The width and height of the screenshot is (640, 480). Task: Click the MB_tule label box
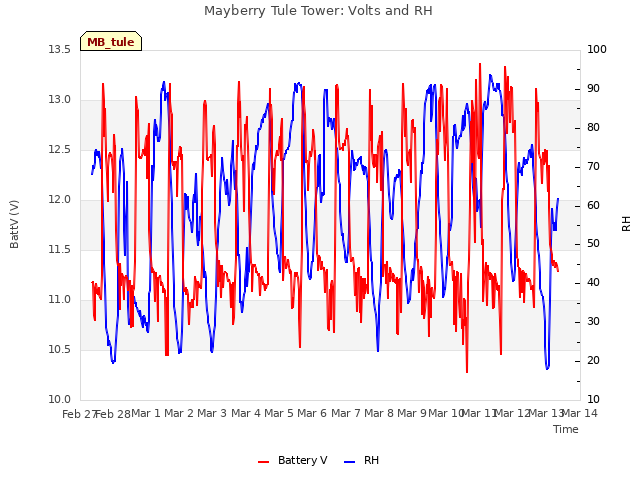(111, 41)
